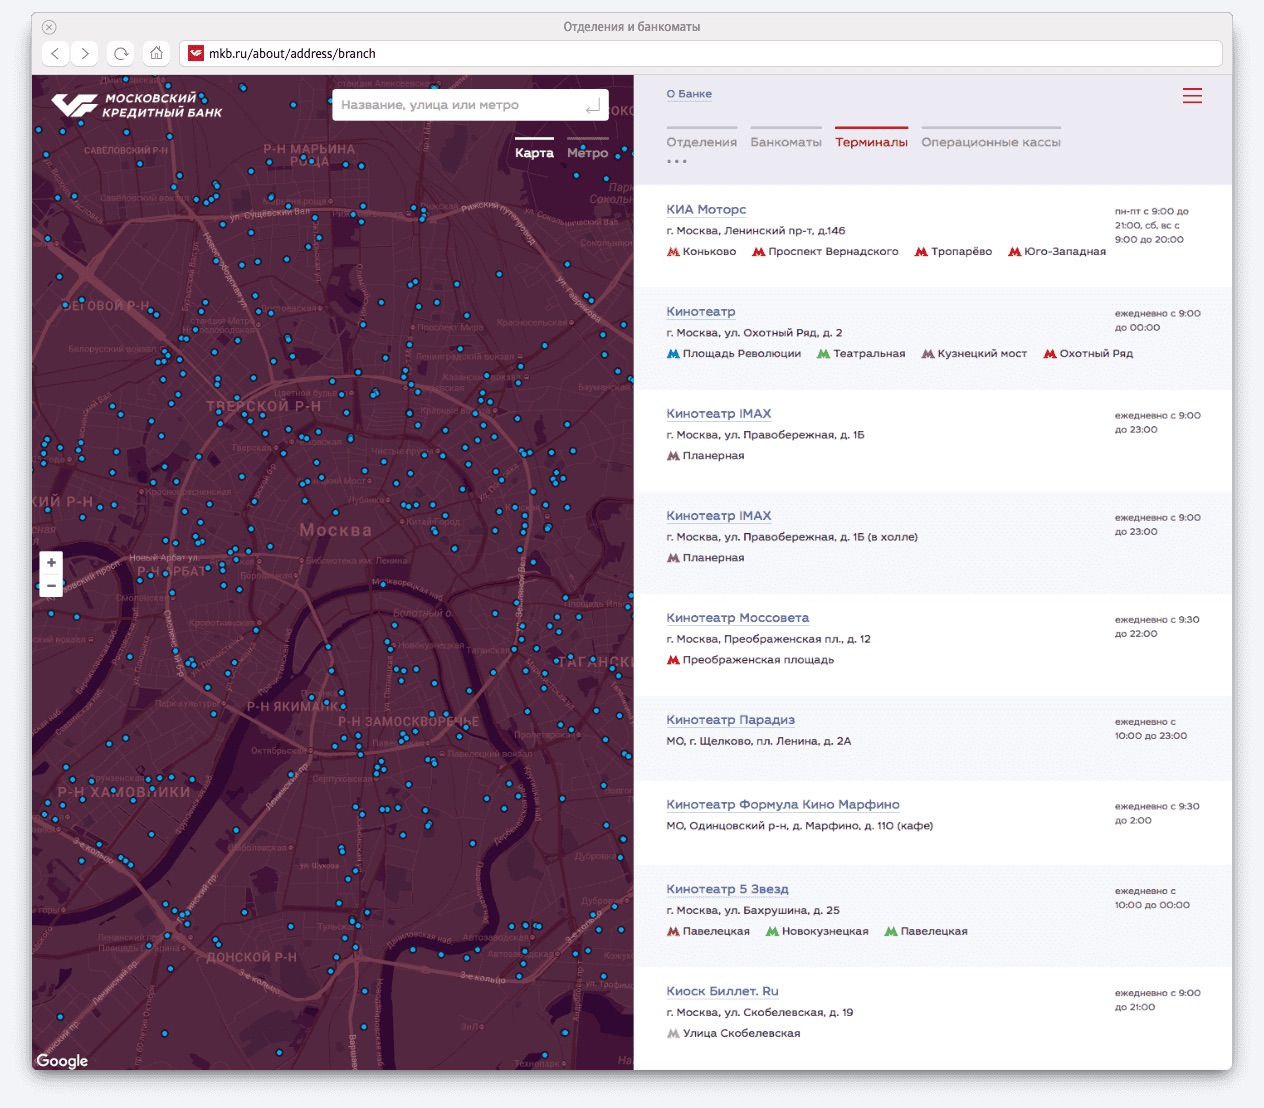Click the browser address bar
The image size is (1264, 1108).
700,54
